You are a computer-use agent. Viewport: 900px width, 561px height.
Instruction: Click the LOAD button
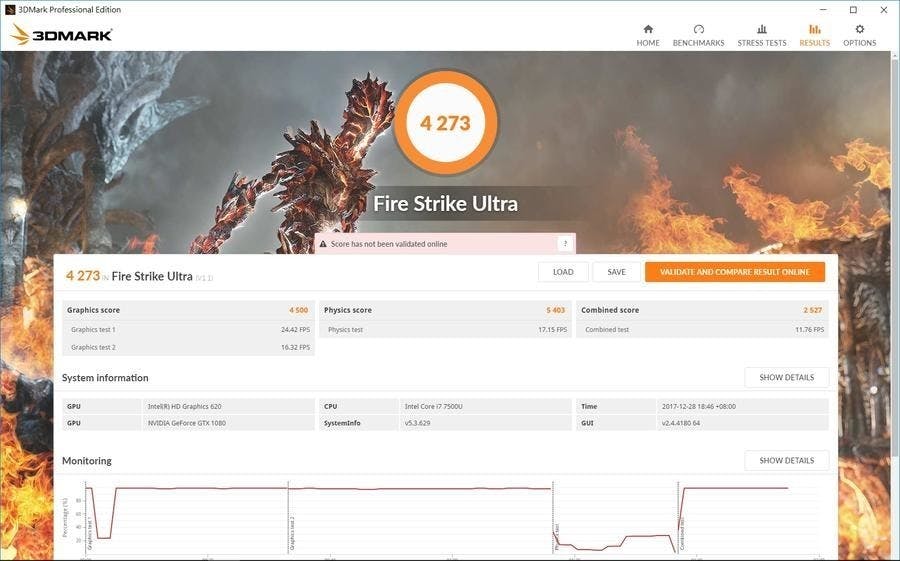tap(563, 272)
